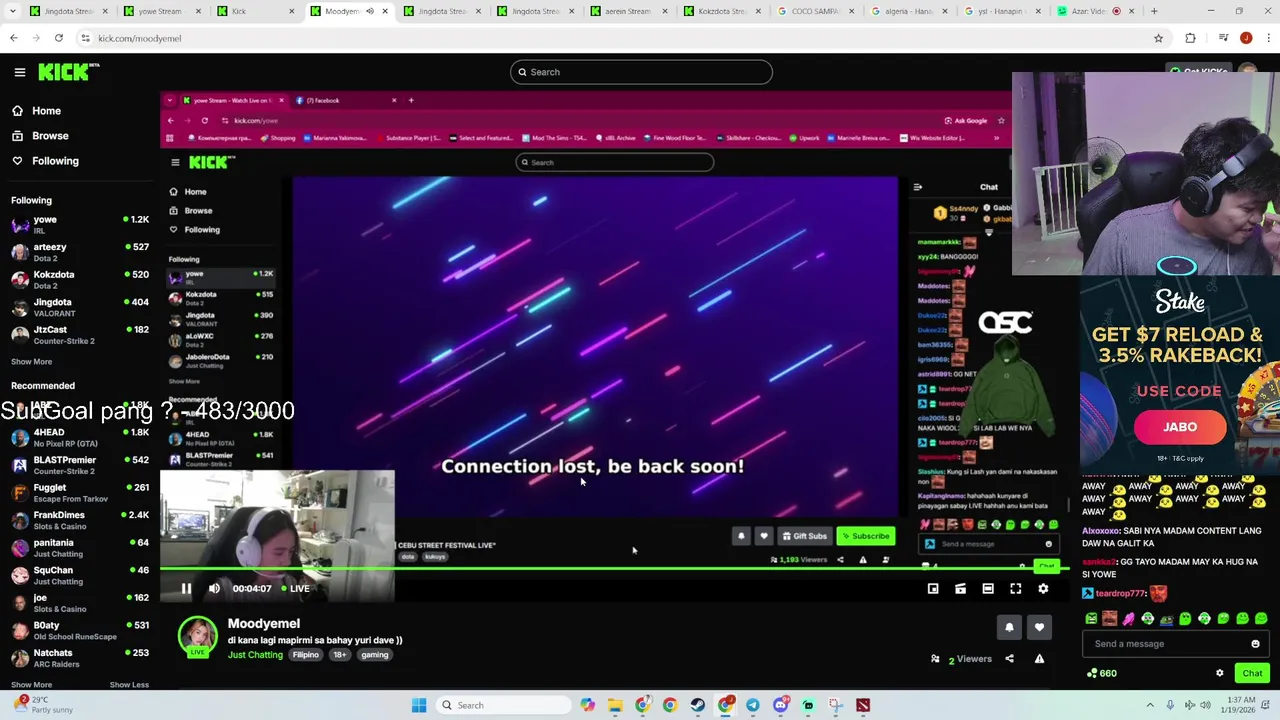Open chat settings gear icon

[1220, 674]
